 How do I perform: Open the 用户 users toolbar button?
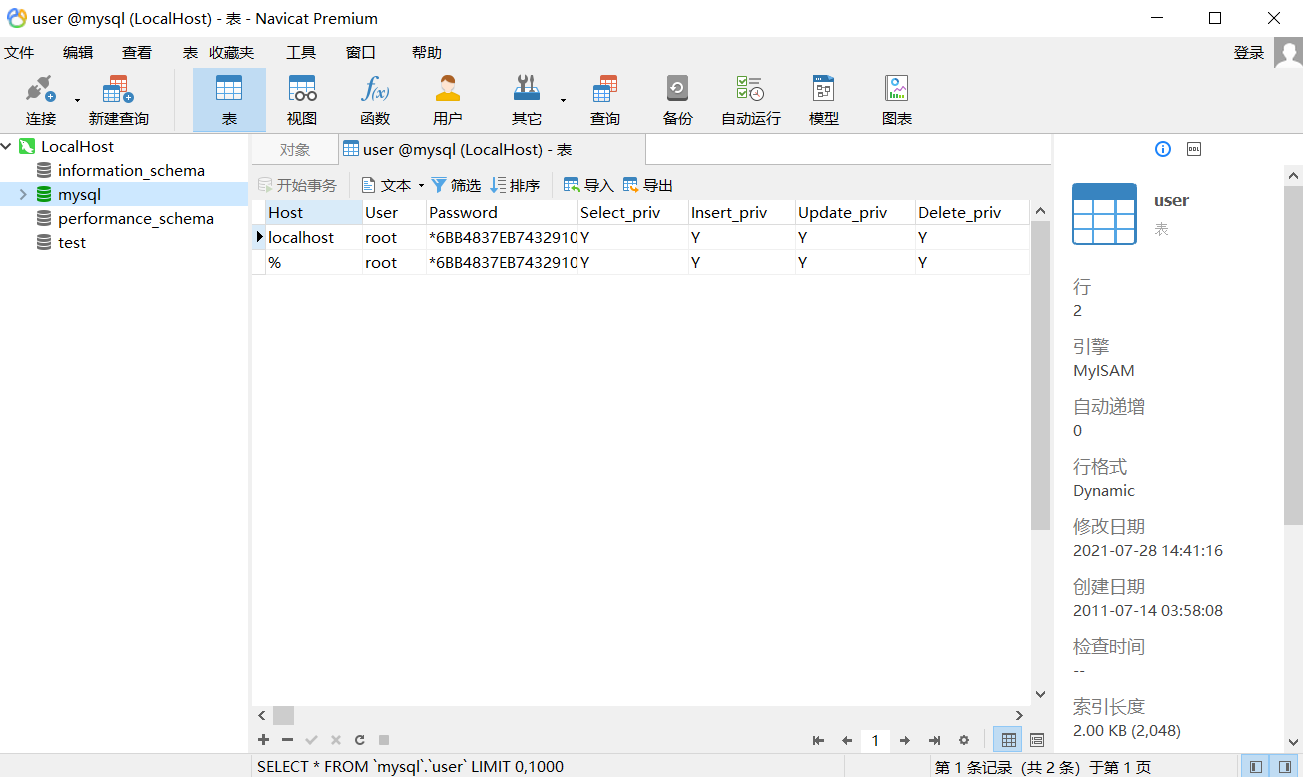(x=448, y=100)
